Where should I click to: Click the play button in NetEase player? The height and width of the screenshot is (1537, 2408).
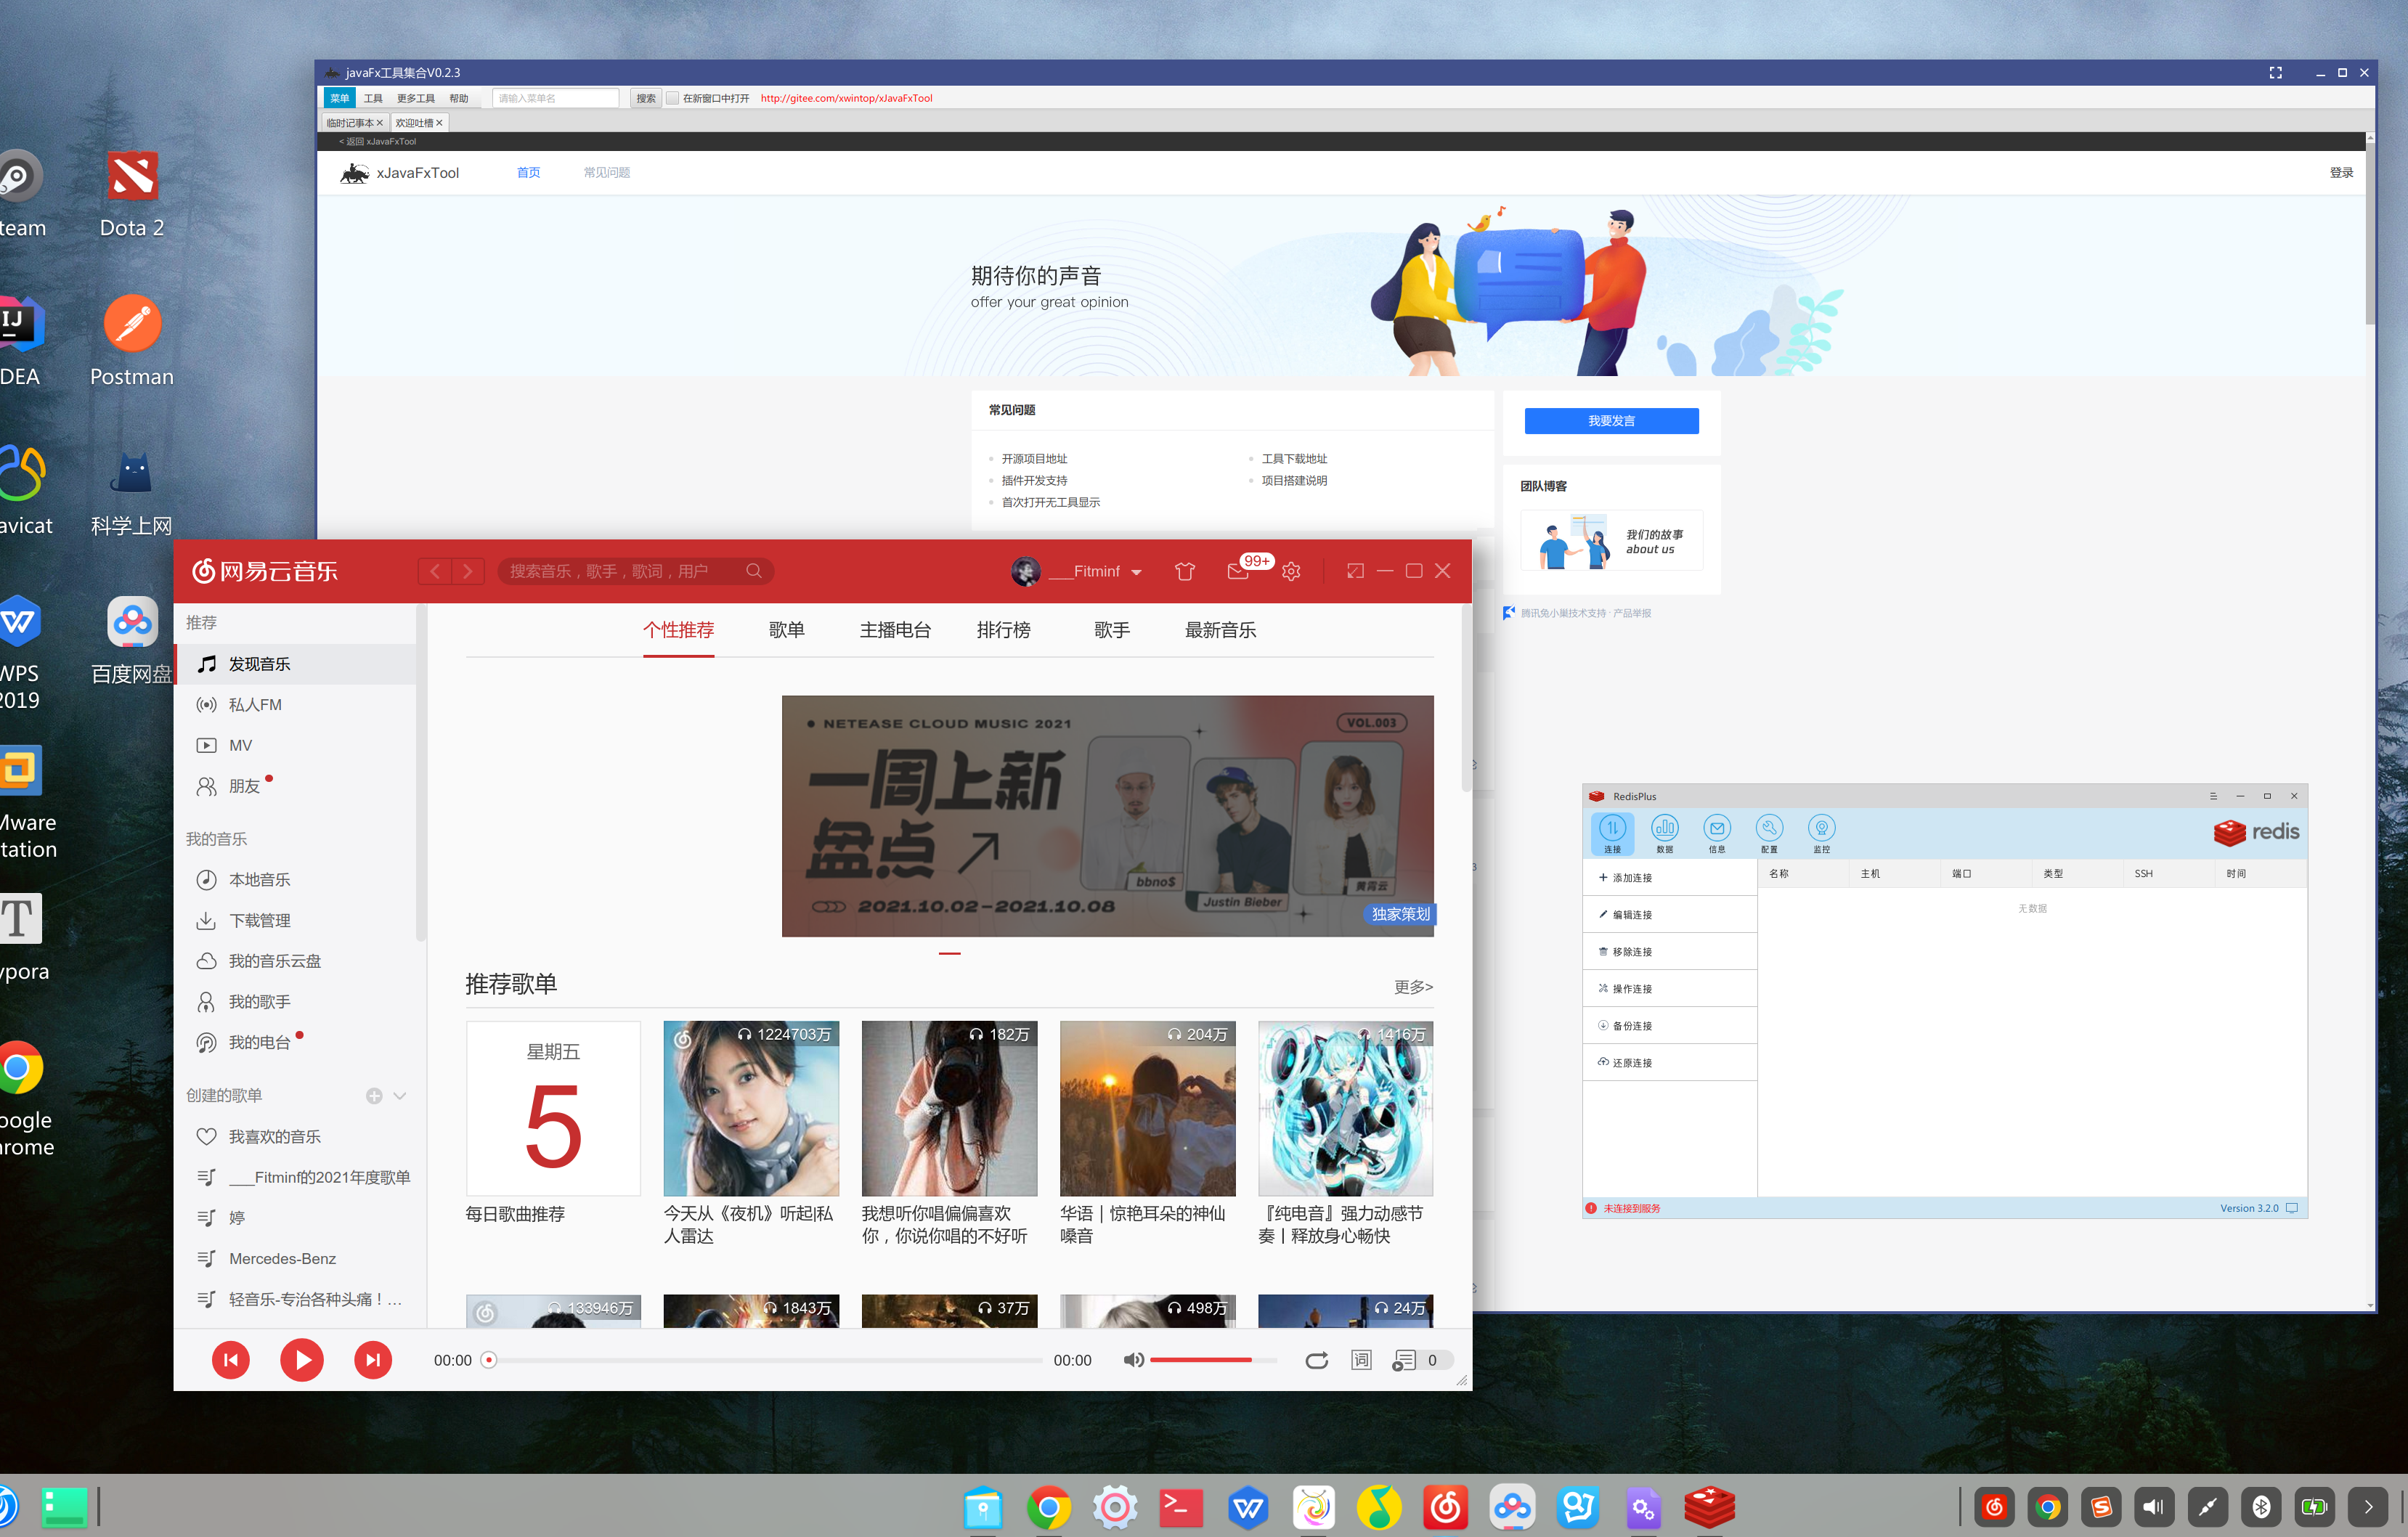tap(301, 1359)
